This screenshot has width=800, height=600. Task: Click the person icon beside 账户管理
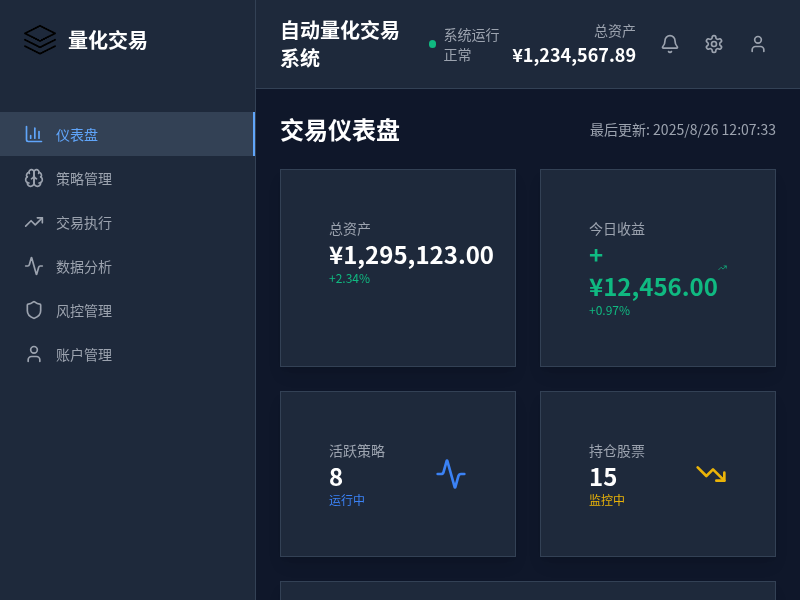[34, 354]
